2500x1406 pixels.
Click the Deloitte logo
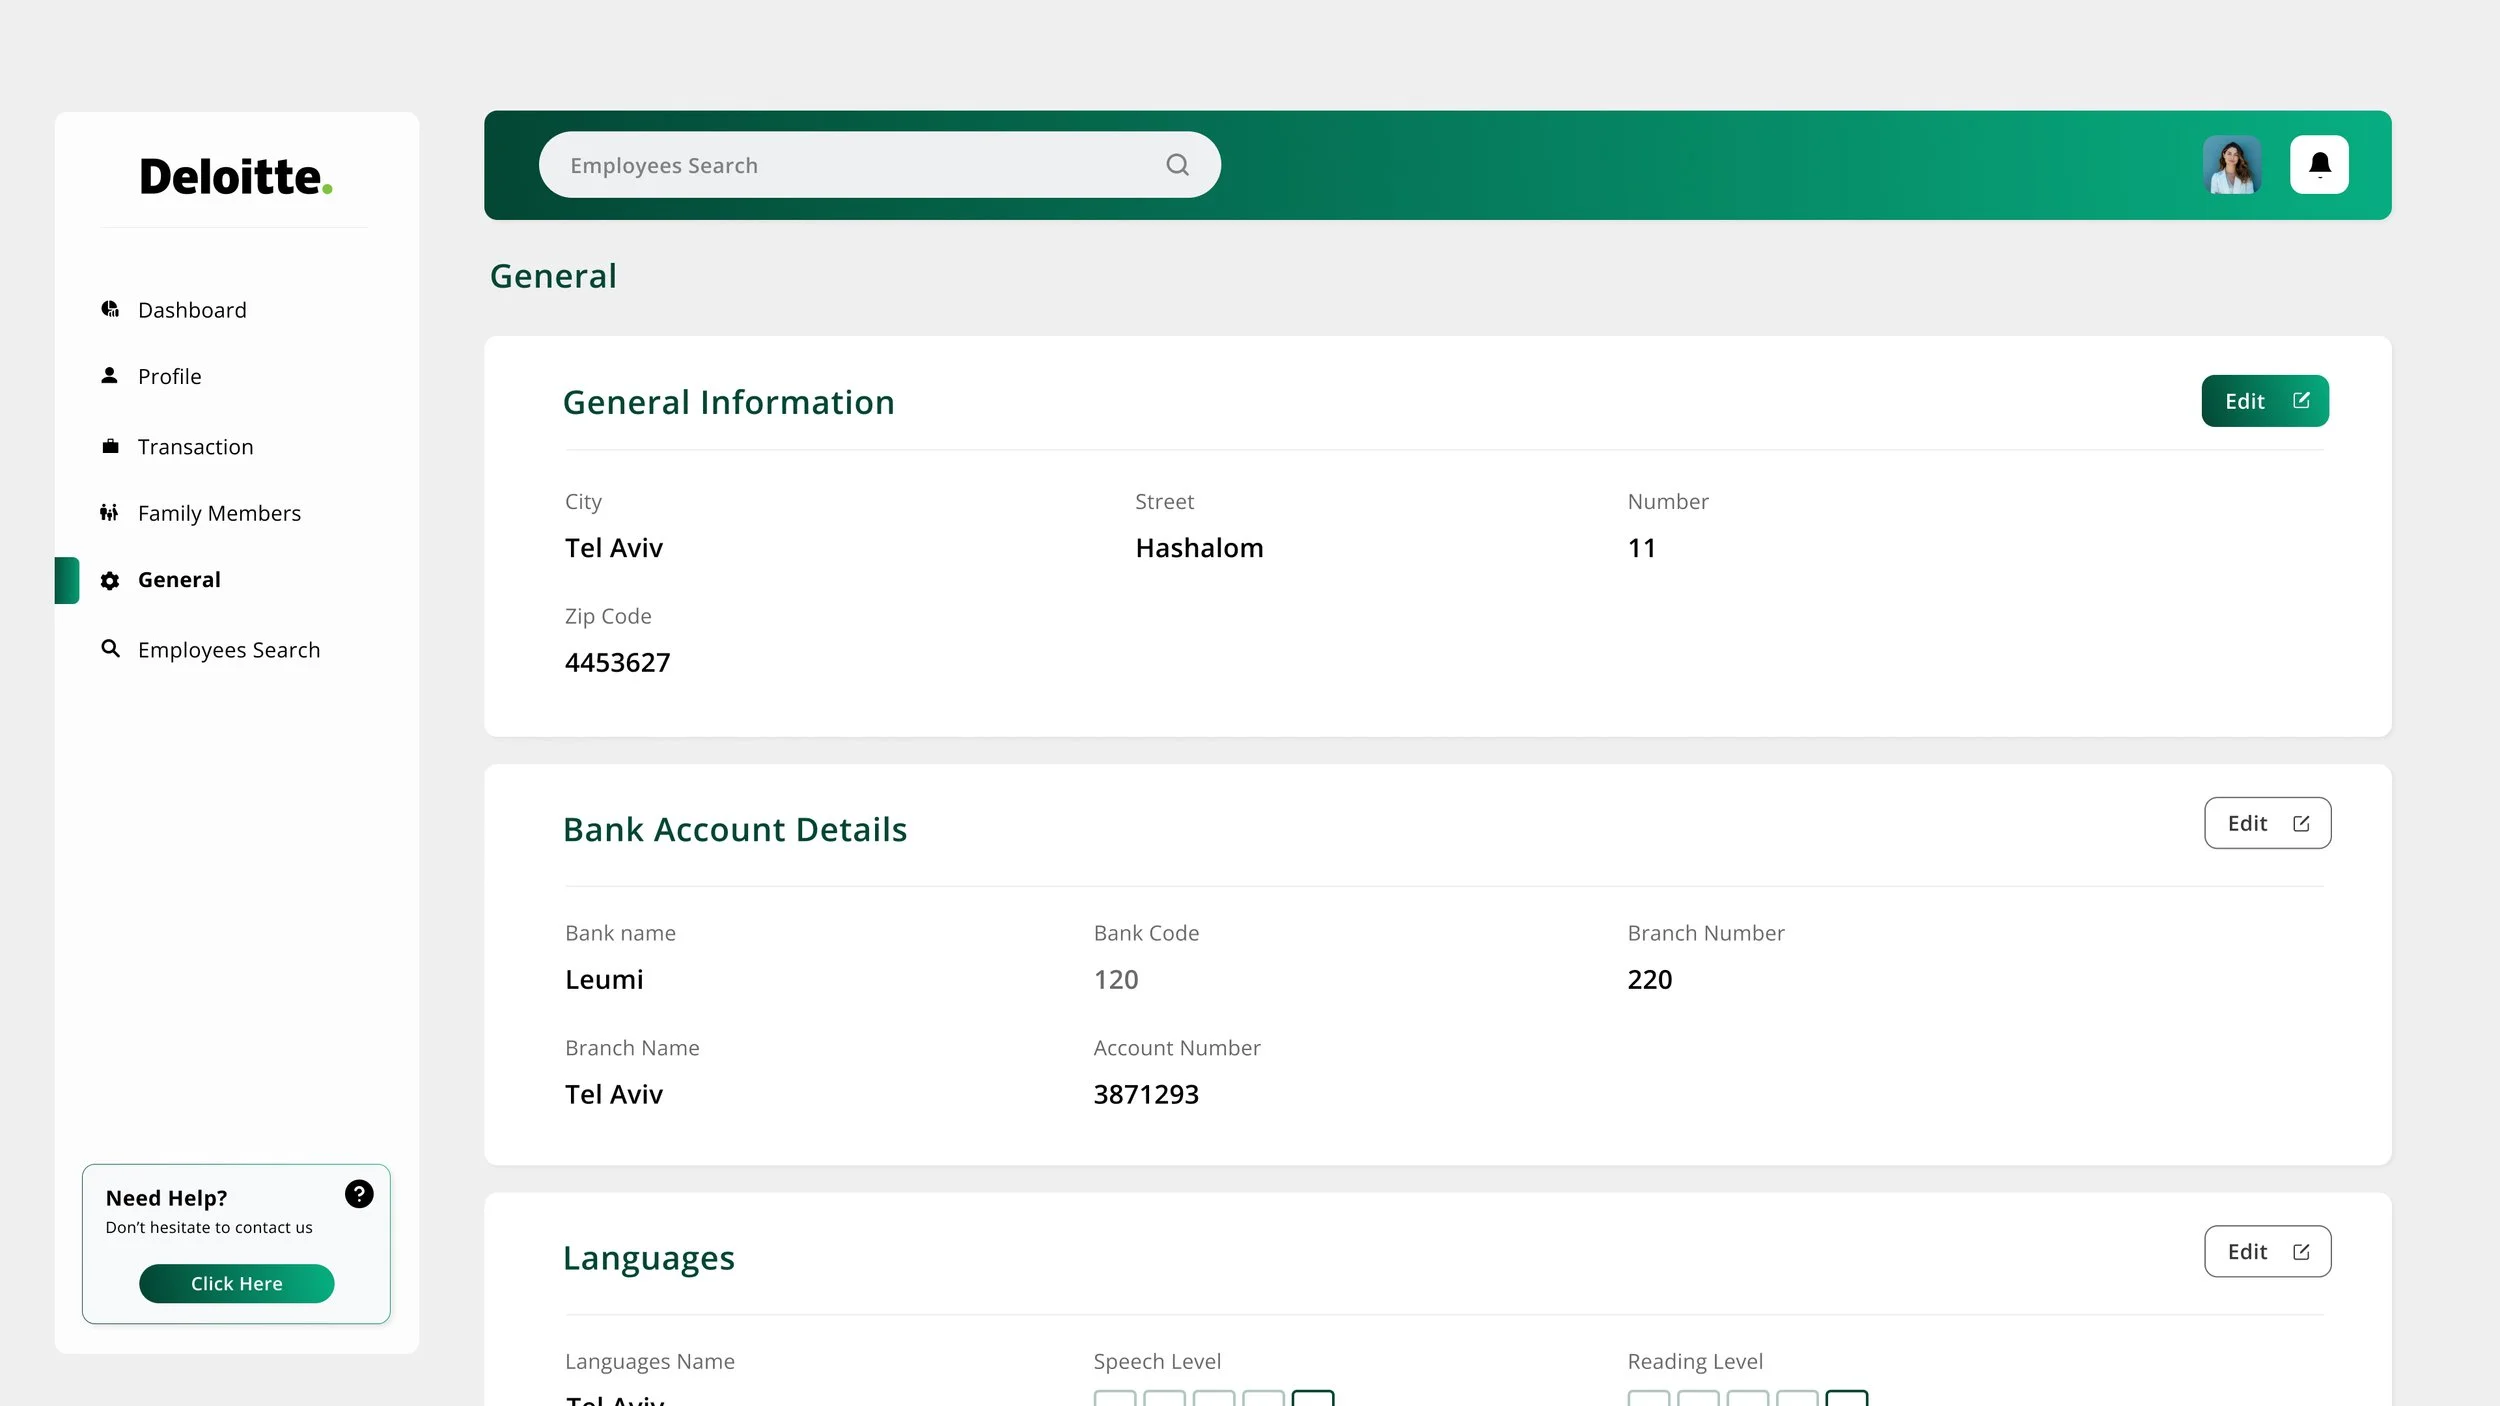click(236, 177)
